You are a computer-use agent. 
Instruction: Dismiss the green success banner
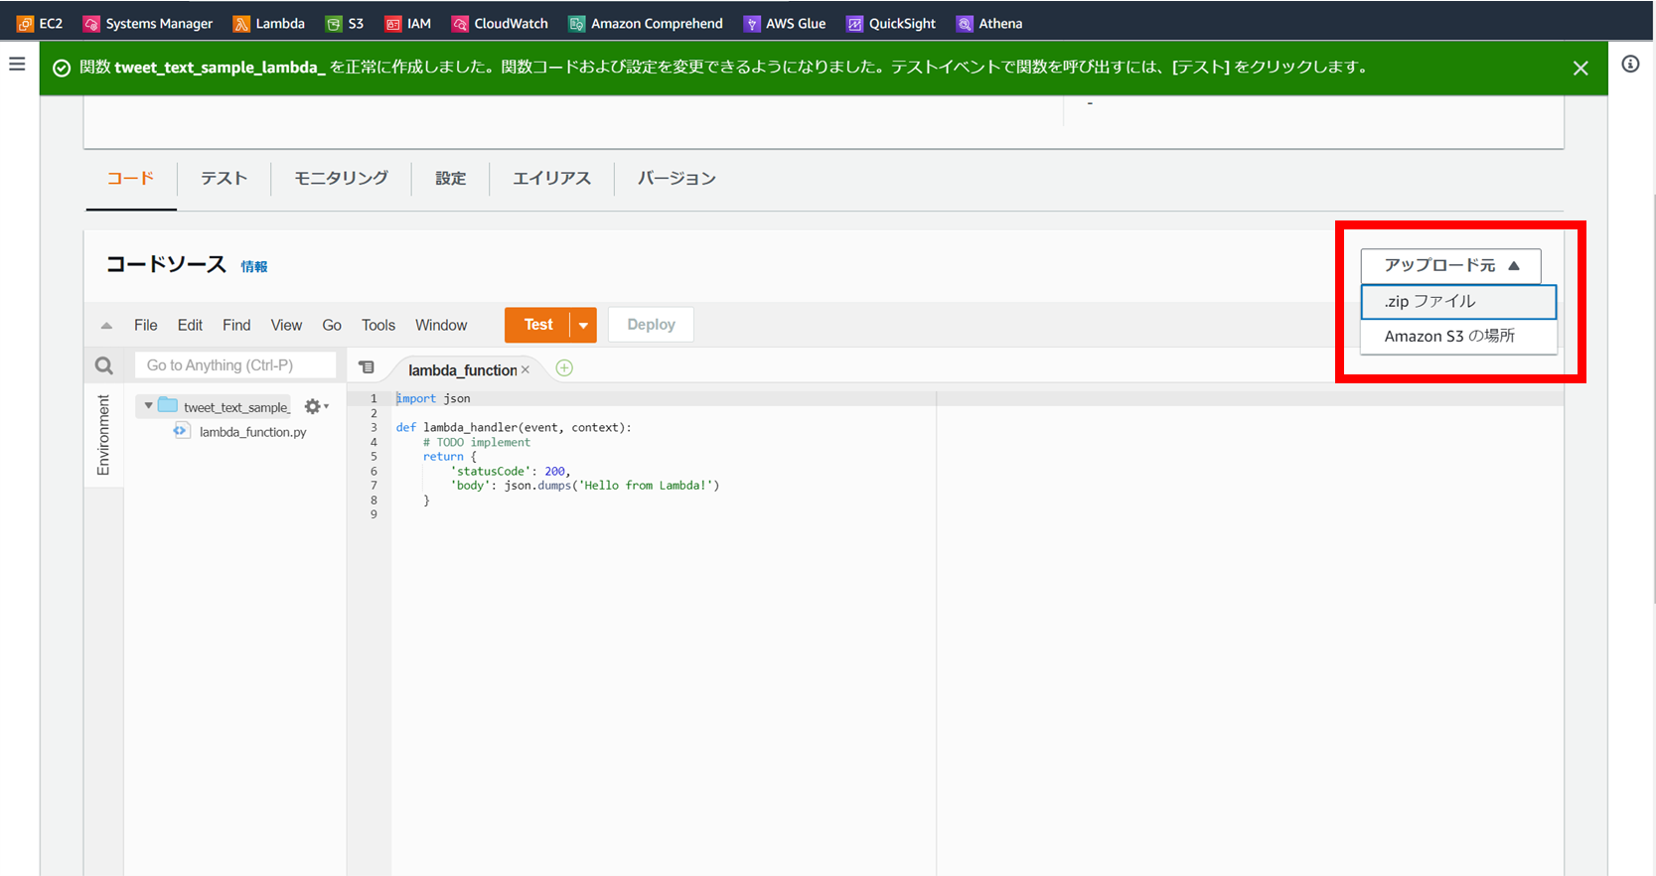[x=1580, y=68]
